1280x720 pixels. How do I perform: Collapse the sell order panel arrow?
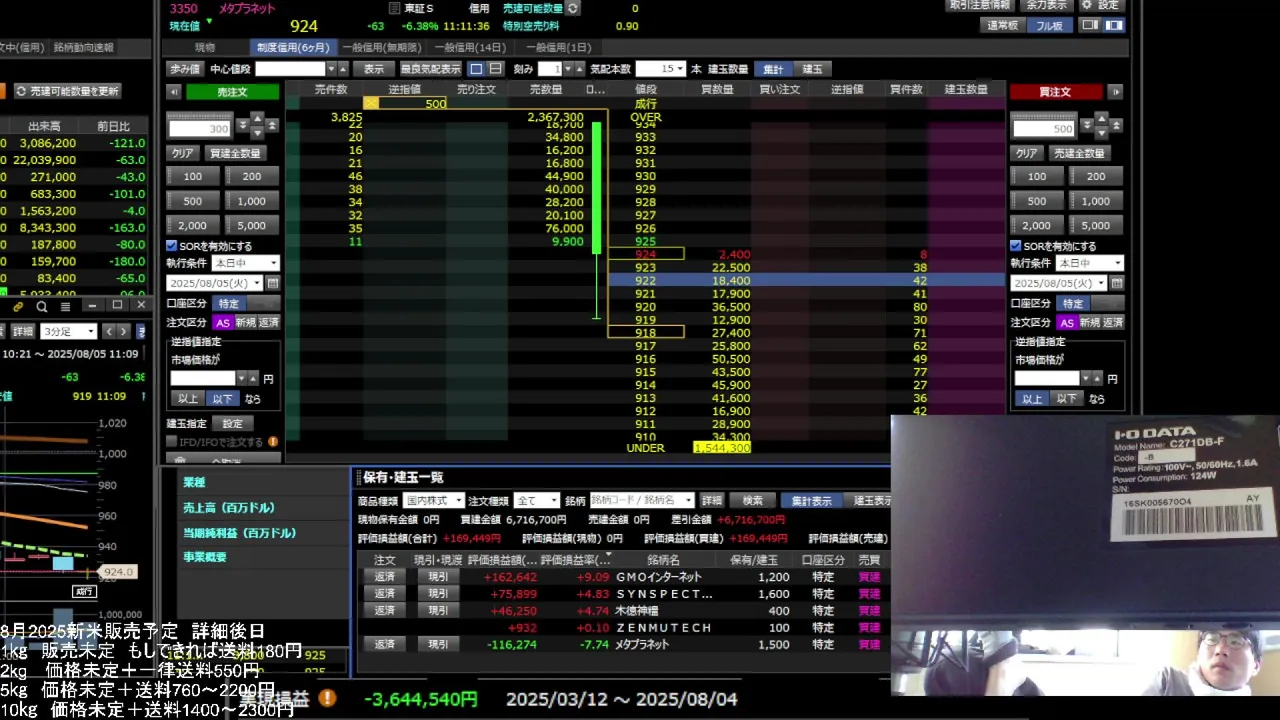pyautogui.click(x=173, y=92)
